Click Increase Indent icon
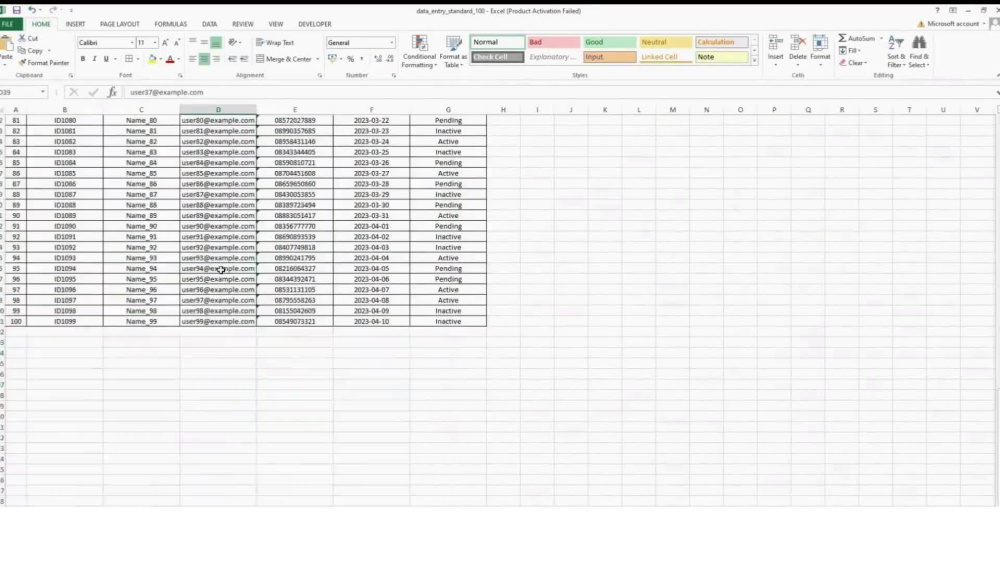Viewport: 1000px width, 563px height. pyautogui.click(x=244, y=59)
